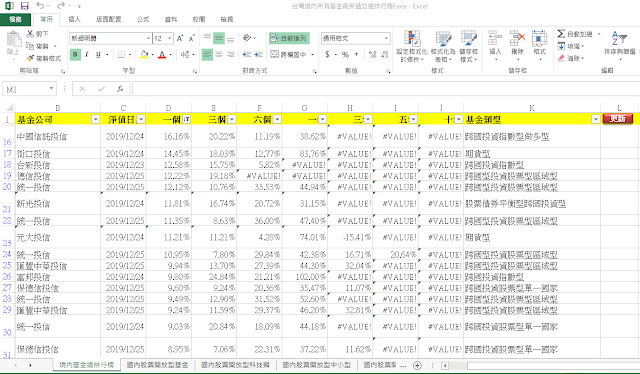Image resolution: width=640 pixels, height=374 pixels.
Task: Toggle center horizontal alignment
Action: click(x=219, y=54)
